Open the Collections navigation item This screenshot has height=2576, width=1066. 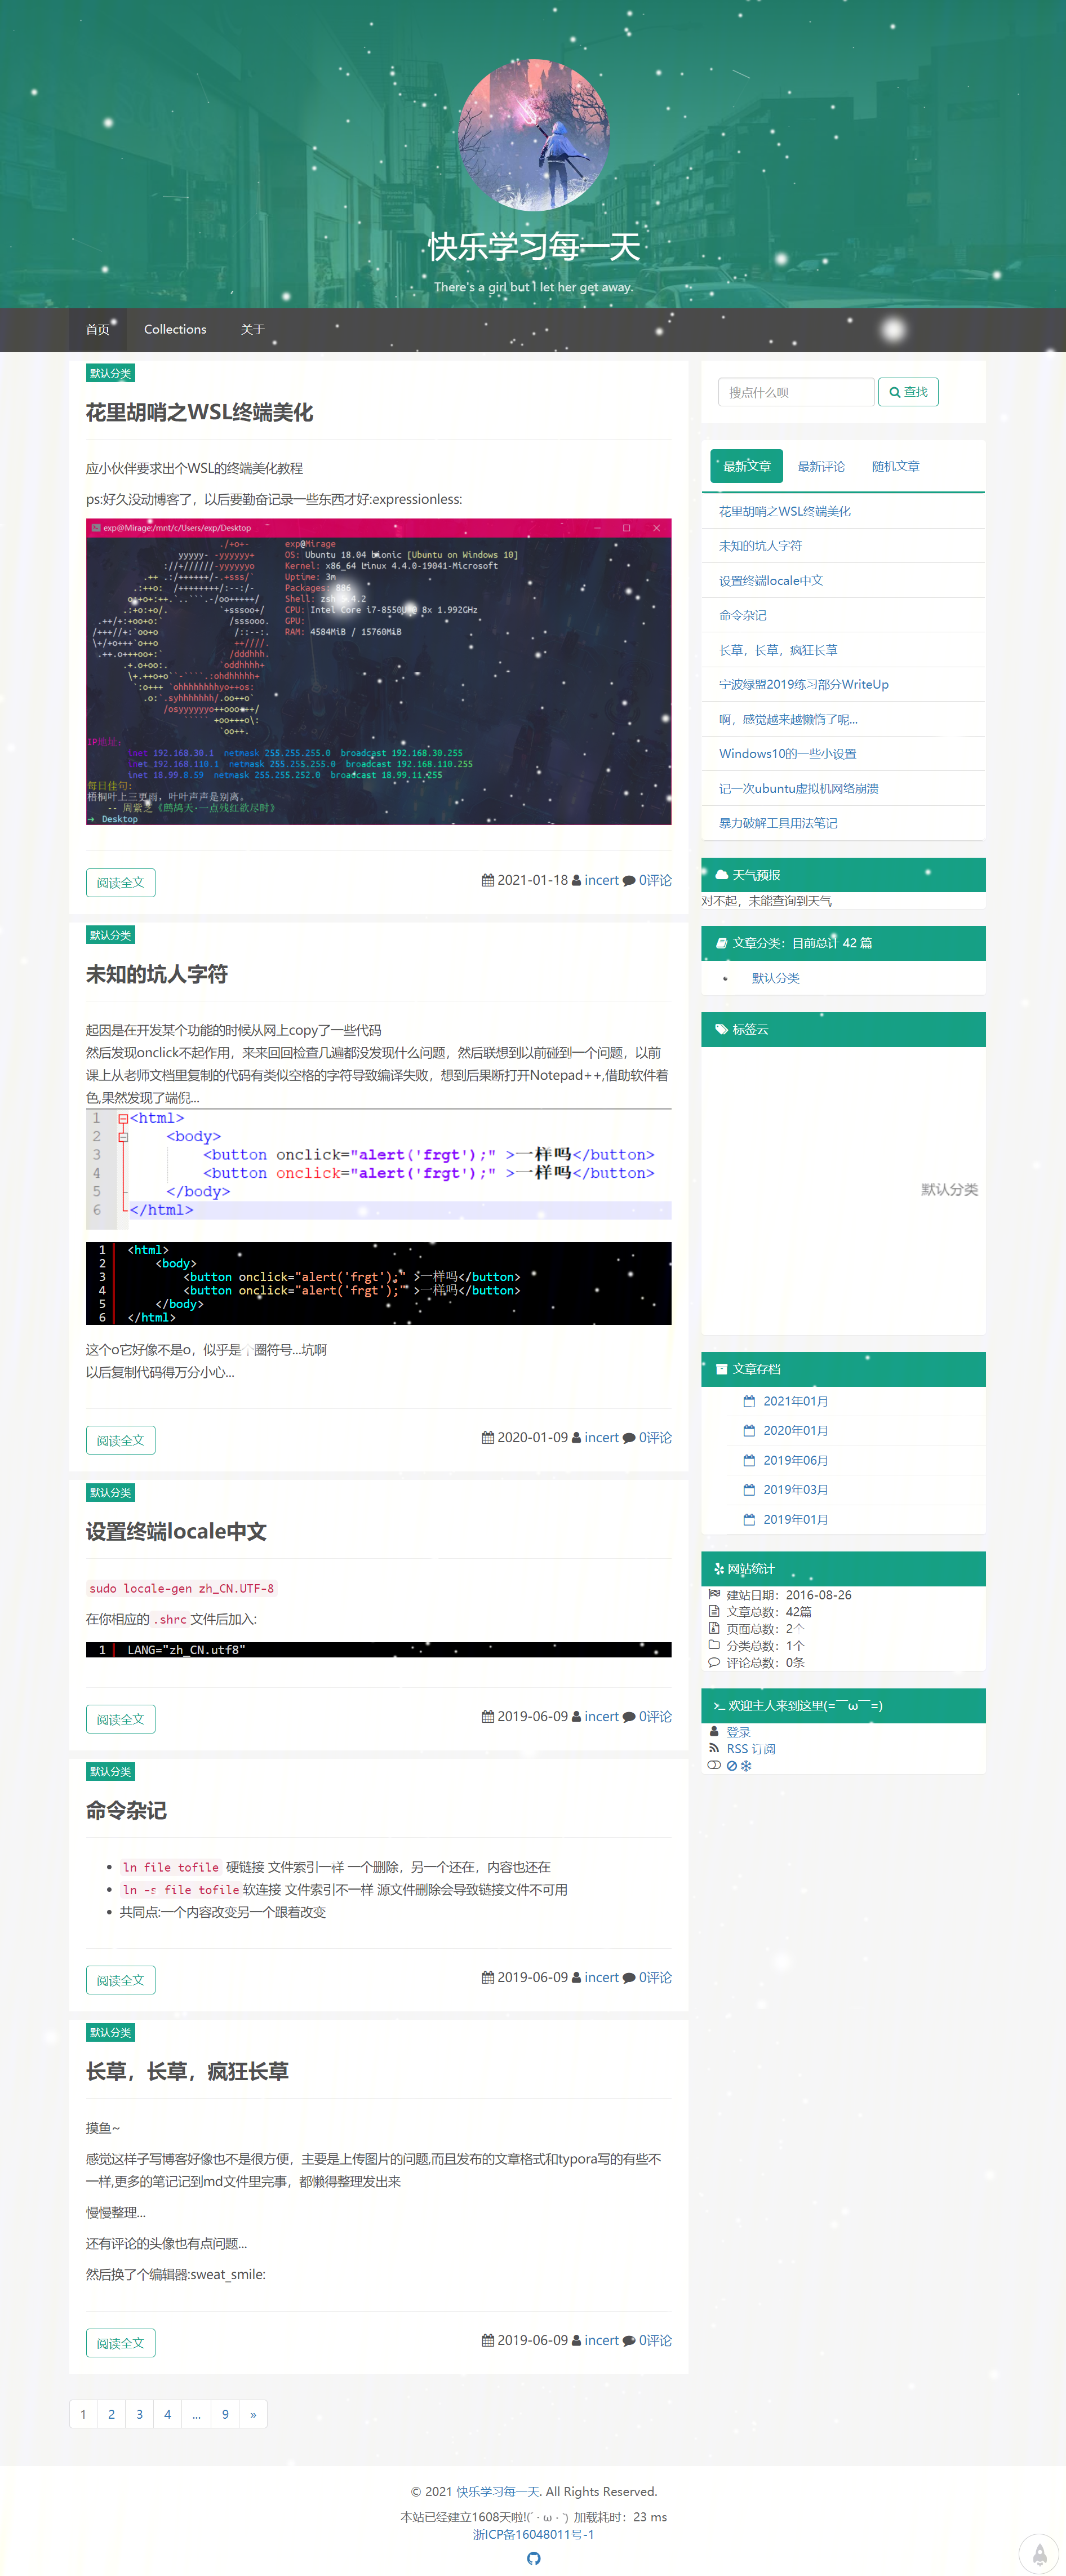pyautogui.click(x=175, y=329)
